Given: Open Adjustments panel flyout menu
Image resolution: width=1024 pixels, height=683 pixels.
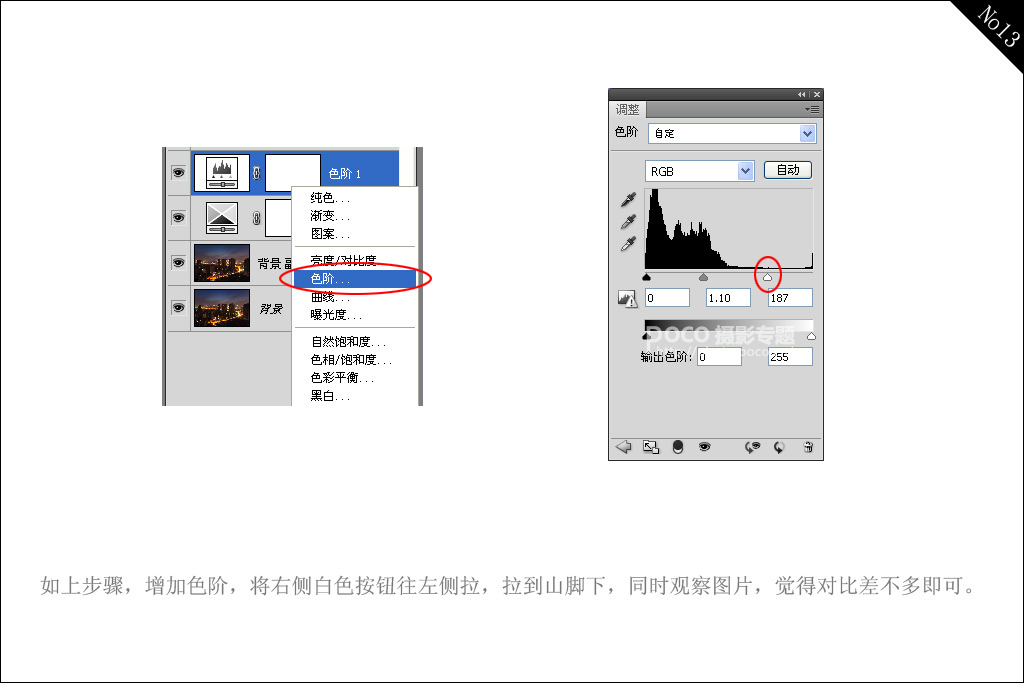Looking at the screenshot, I should click(x=812, y=110).
